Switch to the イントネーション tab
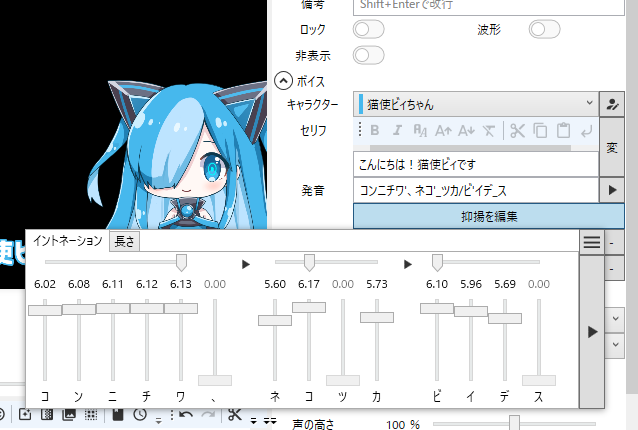638x430 pixels. point(68,240)
